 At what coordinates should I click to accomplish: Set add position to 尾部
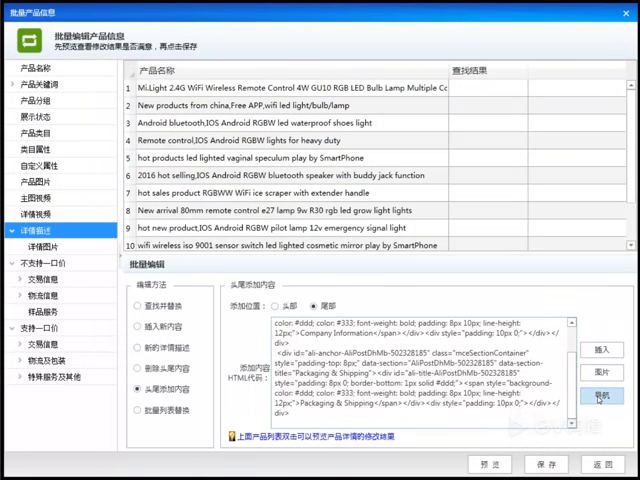tap(313, 306)
